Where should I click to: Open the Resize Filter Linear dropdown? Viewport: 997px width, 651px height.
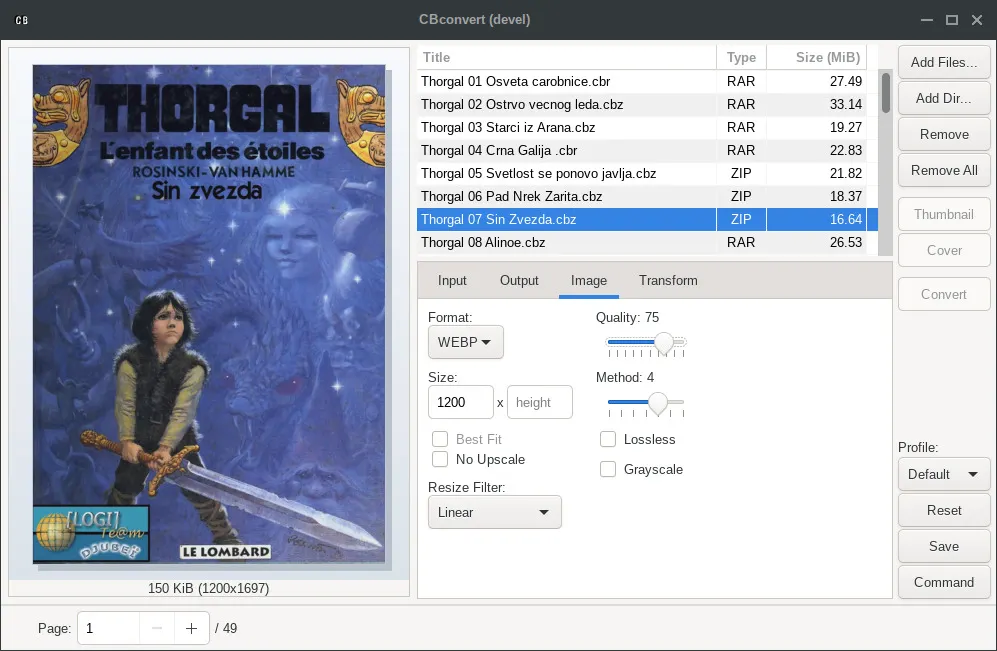pyautogui.click(x=495, y=512)
